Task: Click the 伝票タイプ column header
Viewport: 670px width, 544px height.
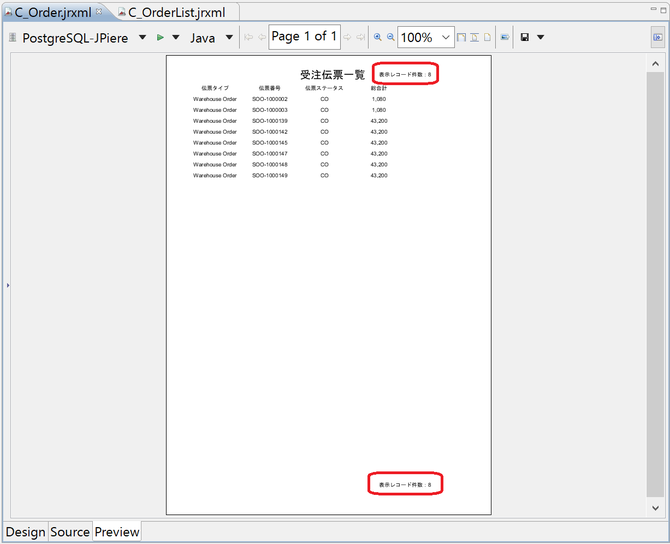Action: click(x=215, y=88)
